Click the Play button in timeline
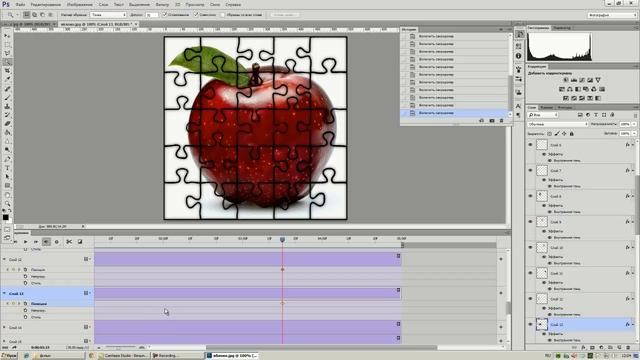640x360 pixels. tap(25, 242)
